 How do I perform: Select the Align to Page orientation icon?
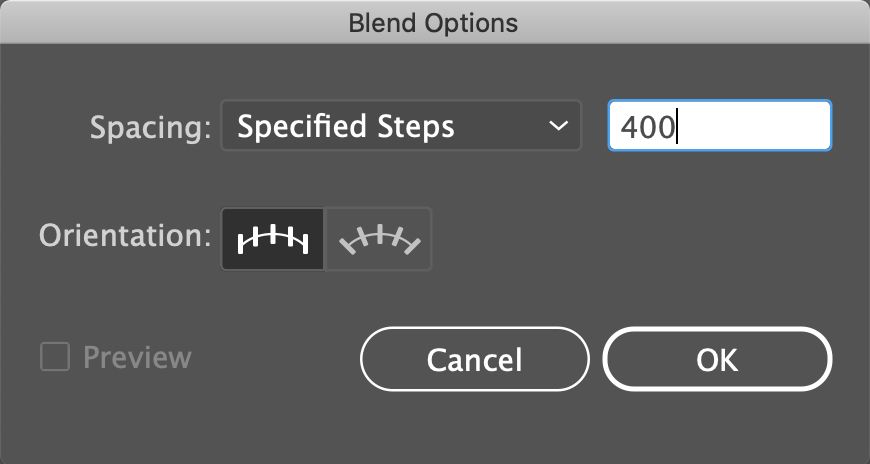point(272,239)
